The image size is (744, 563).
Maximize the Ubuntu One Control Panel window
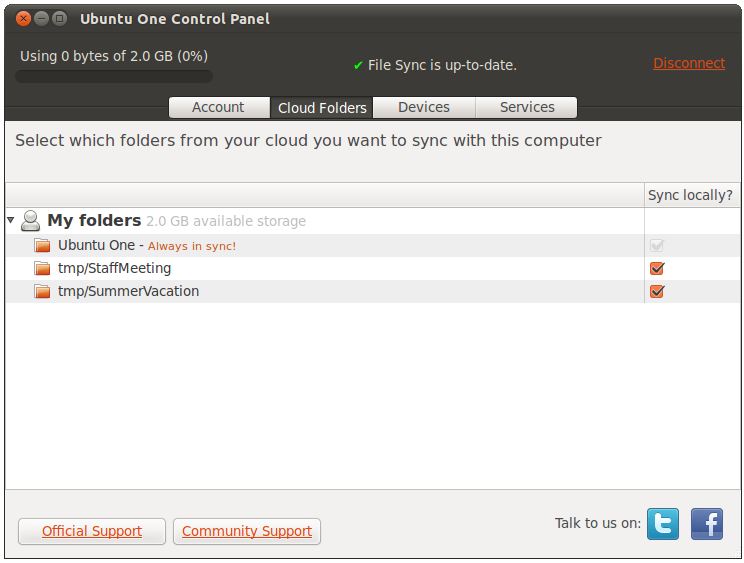tap(59, 18)
